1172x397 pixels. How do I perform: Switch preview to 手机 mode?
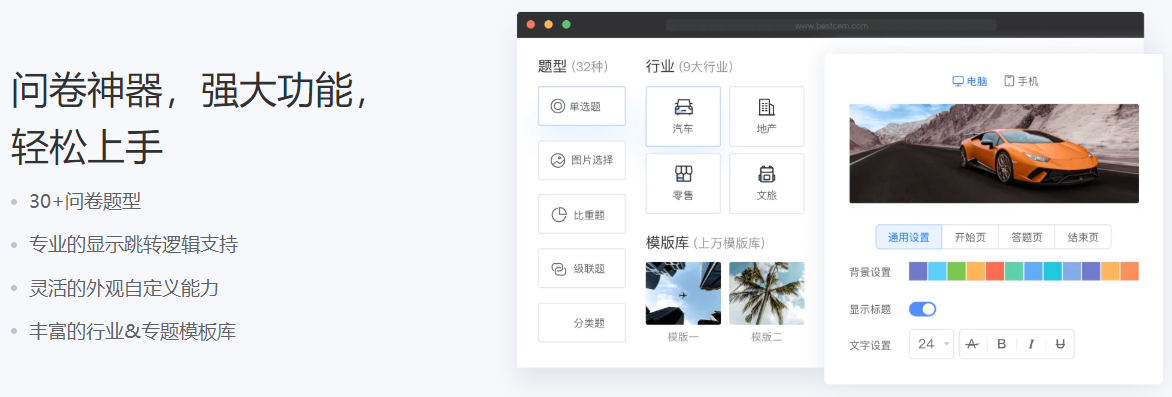[x=1021, y=81]
